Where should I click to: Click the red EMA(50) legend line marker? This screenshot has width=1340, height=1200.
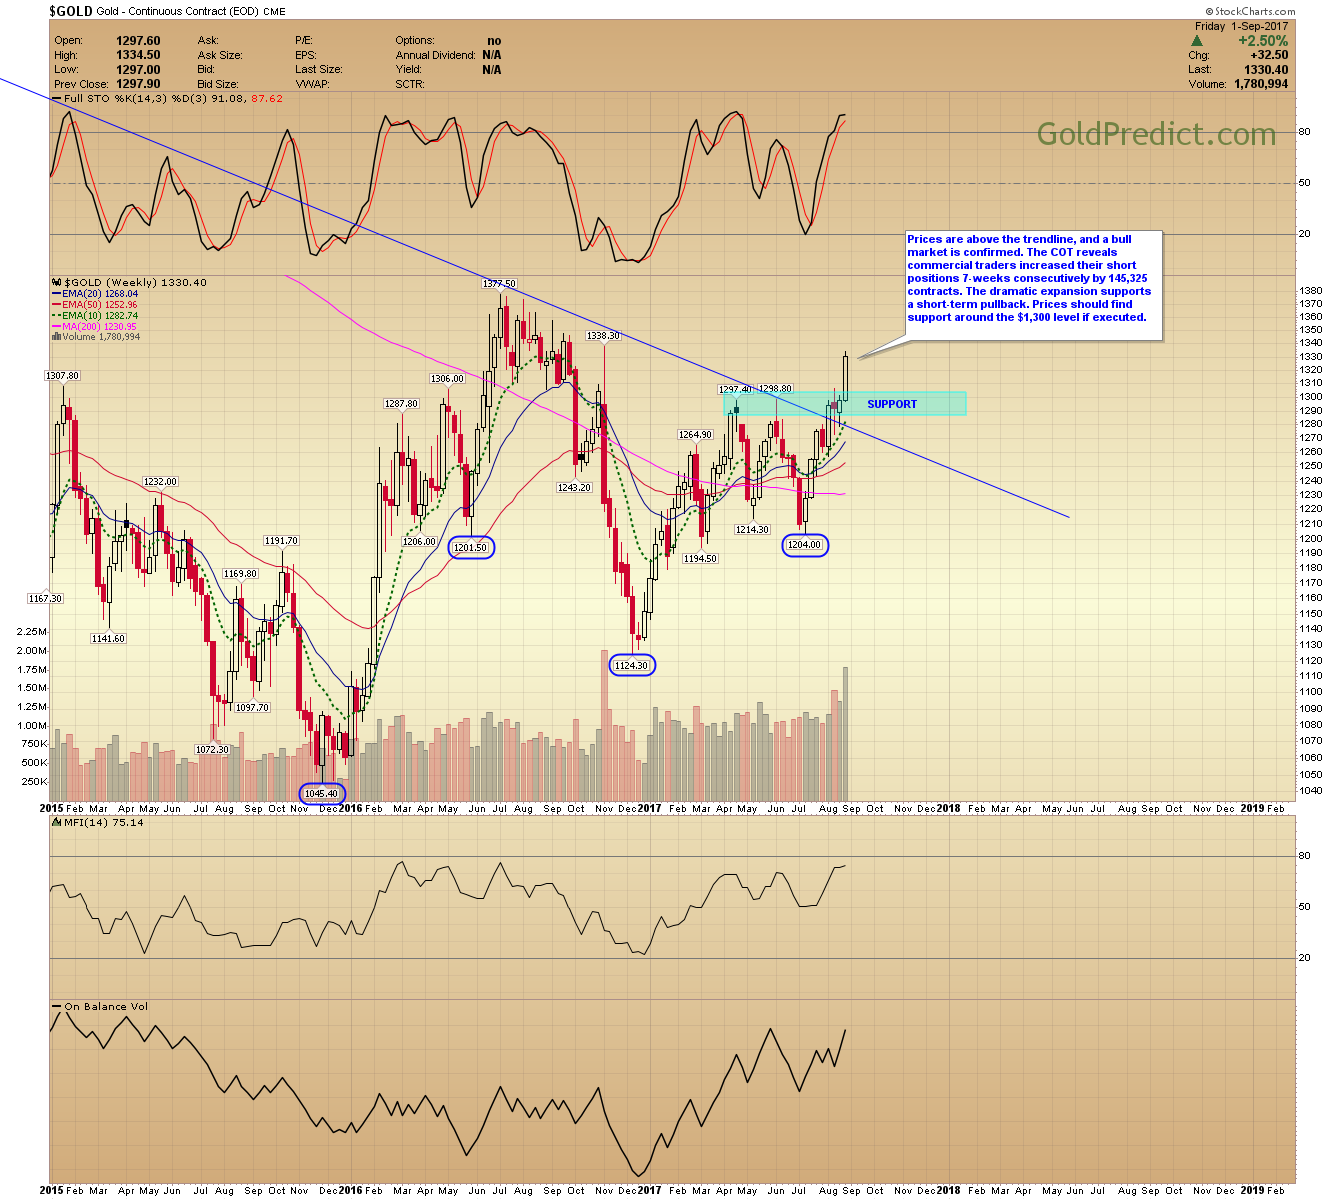[56, 305]
